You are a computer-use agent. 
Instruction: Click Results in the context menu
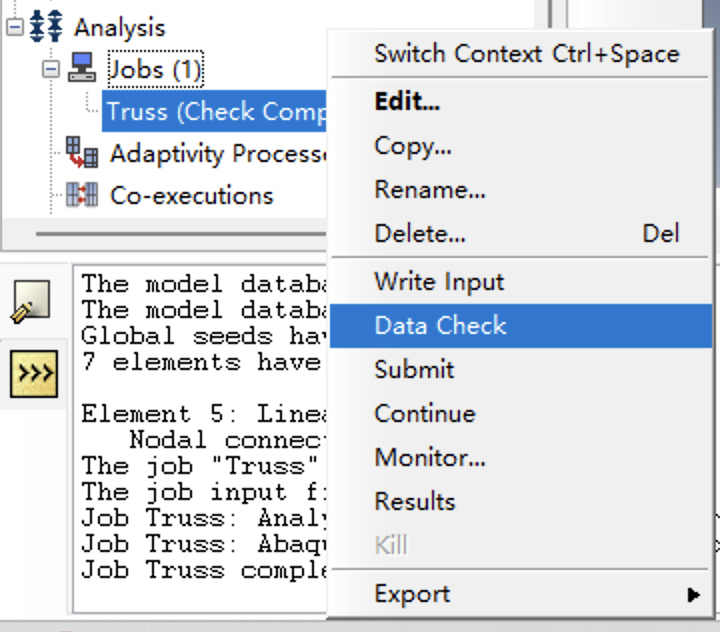(x=414, y=502)
